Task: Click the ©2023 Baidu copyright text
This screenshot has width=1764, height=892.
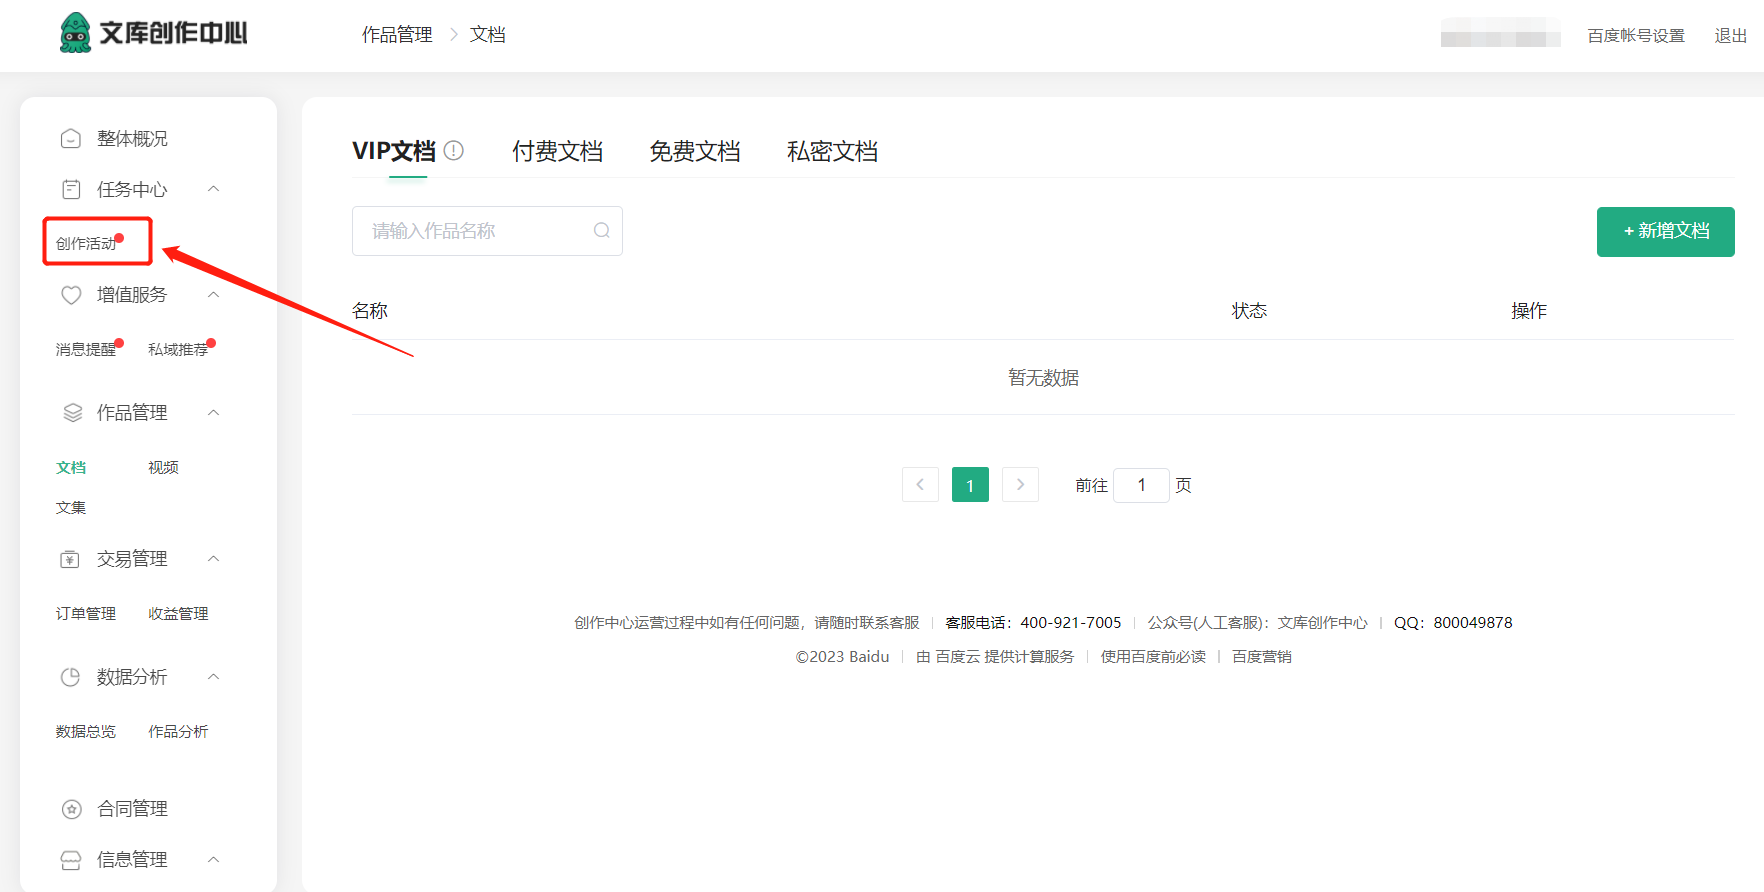Action: (x=842, y=657)
